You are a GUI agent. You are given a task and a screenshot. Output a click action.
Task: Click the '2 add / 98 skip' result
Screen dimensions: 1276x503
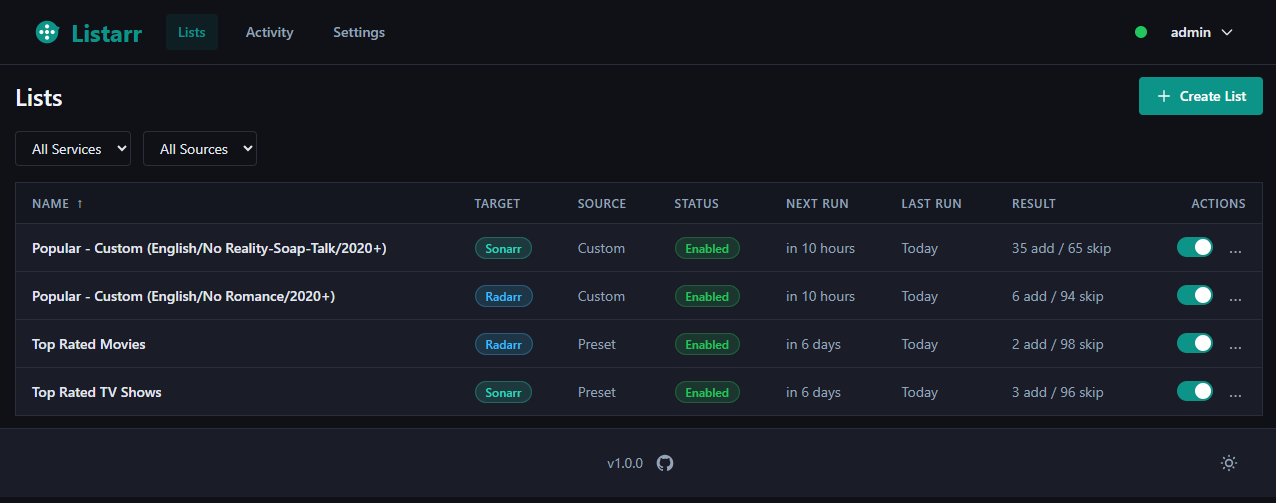tap(1058, 344)
